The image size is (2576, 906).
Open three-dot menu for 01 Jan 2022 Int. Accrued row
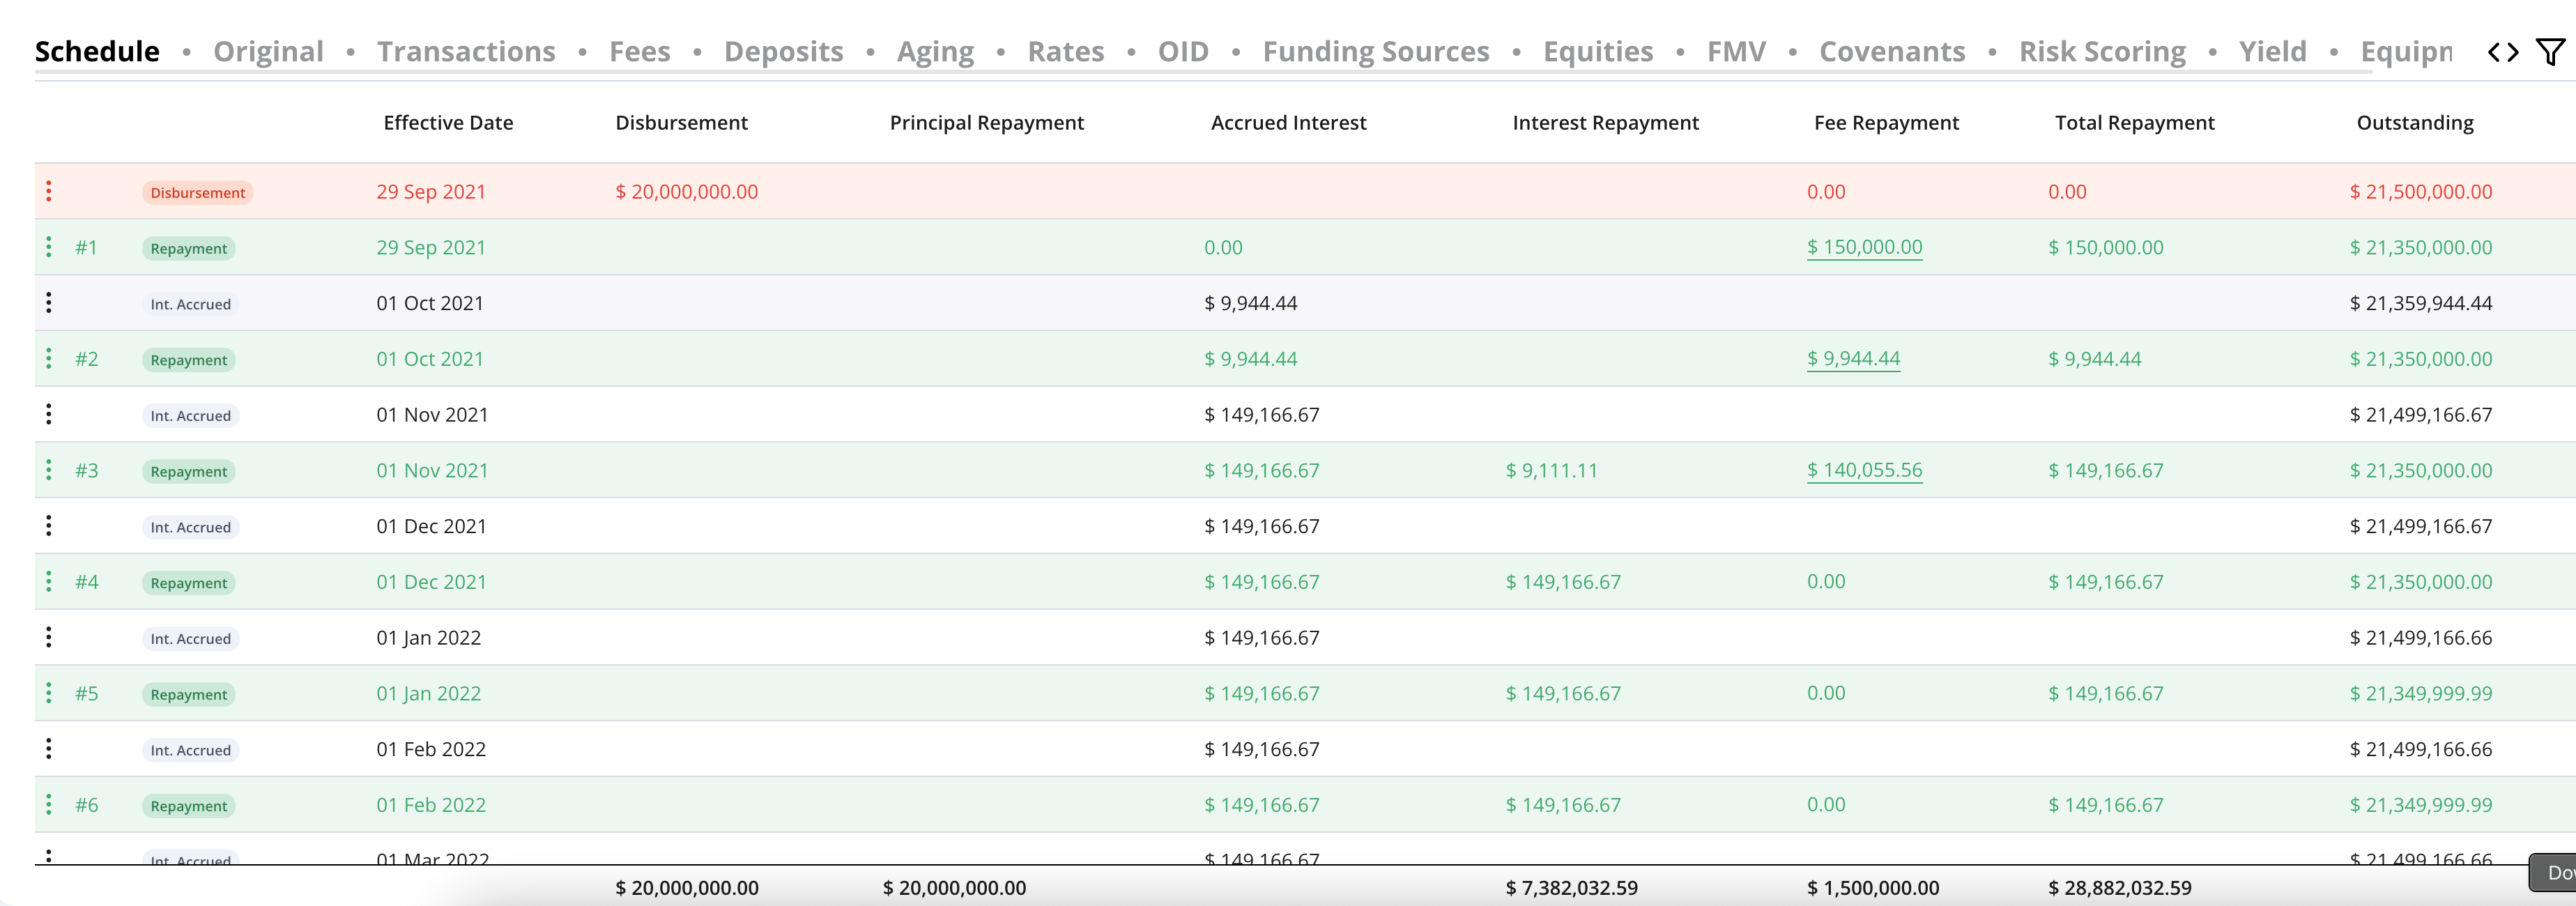click(49, 637)
